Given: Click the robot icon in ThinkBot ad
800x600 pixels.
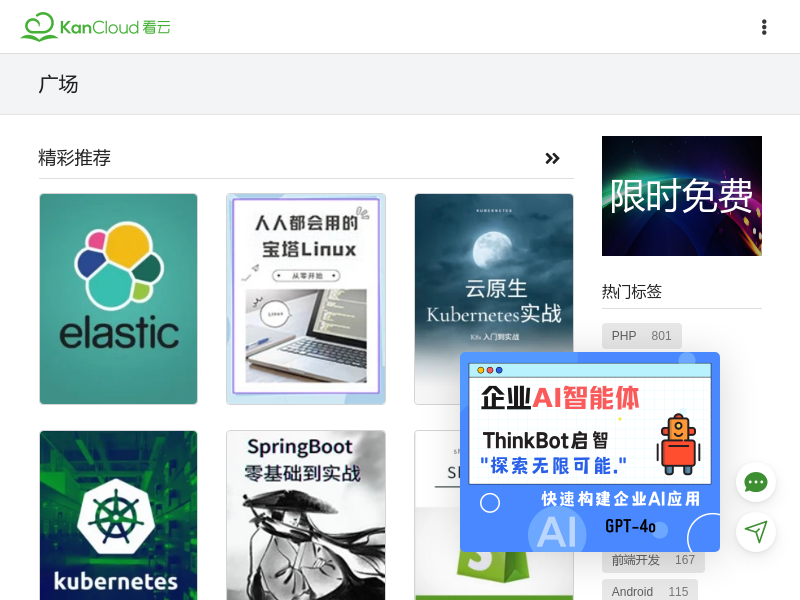Looking at the screenshot, I should pos(677,444).
